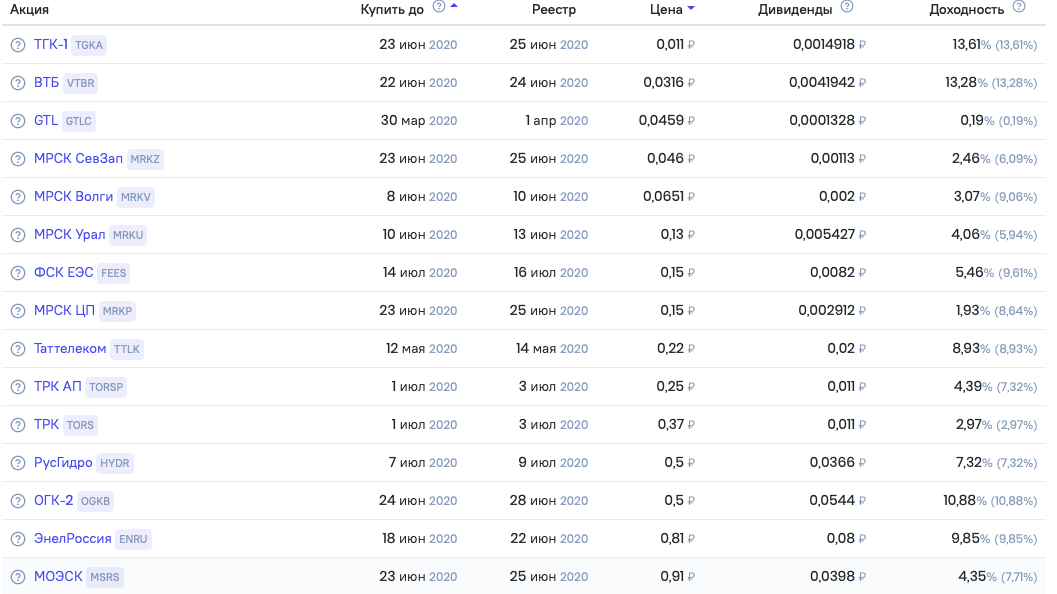This screenshot has height=594, width=1057.
Task: Open the МОЭСК stock link
Action: click(58, 576)
